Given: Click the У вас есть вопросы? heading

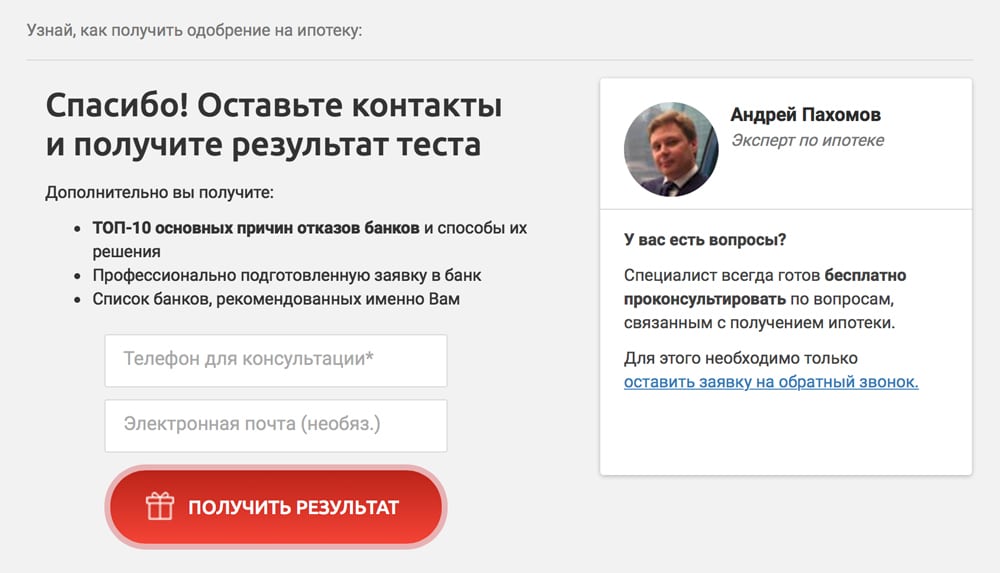Looking at the screenshot, I should 704,241.
